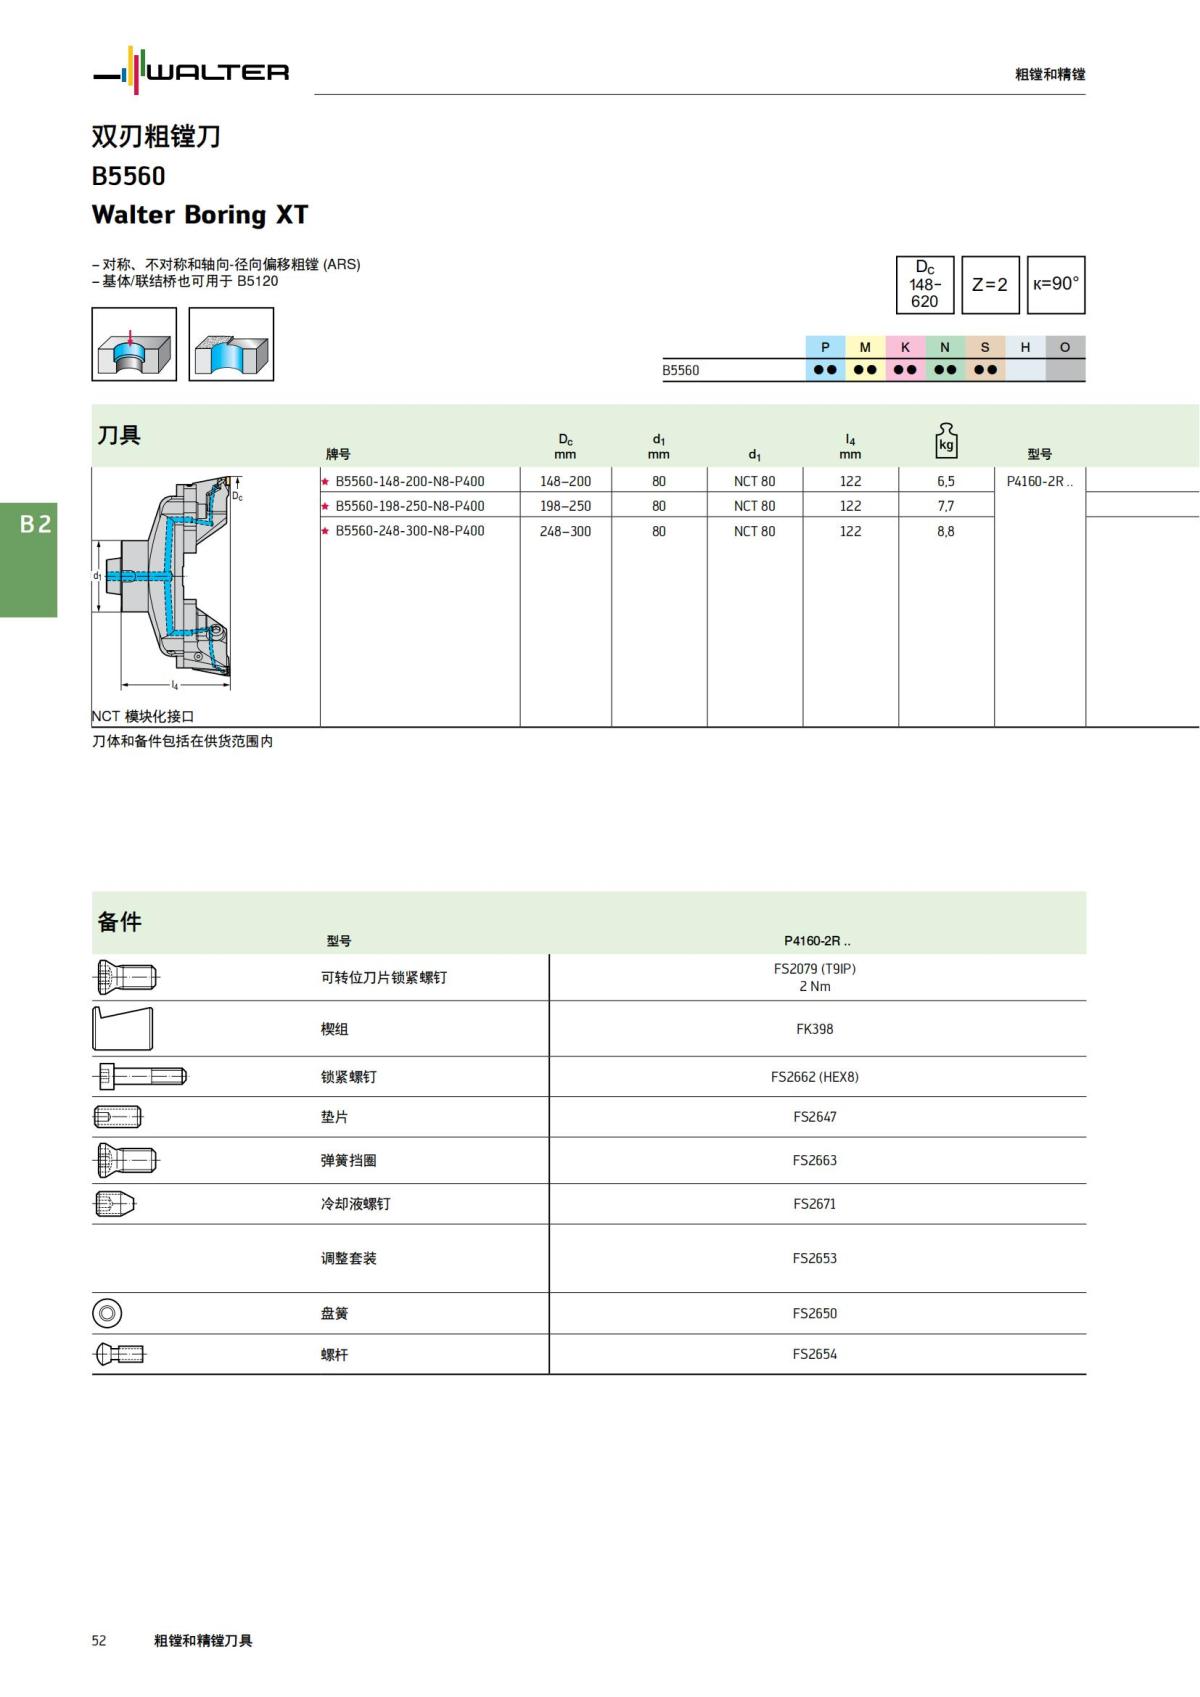Click the Walter Boring XT heading
This screenshot has width=1200, height=1697.
pos(200,215)
